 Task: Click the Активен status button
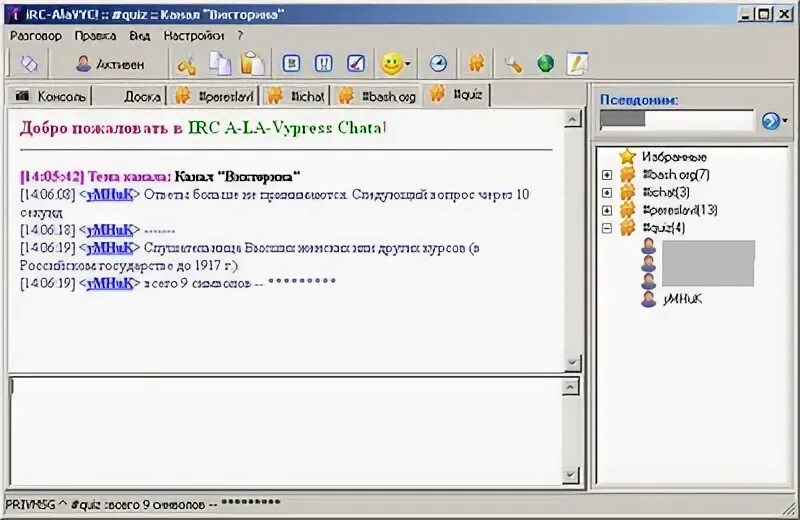pos(110,64)
